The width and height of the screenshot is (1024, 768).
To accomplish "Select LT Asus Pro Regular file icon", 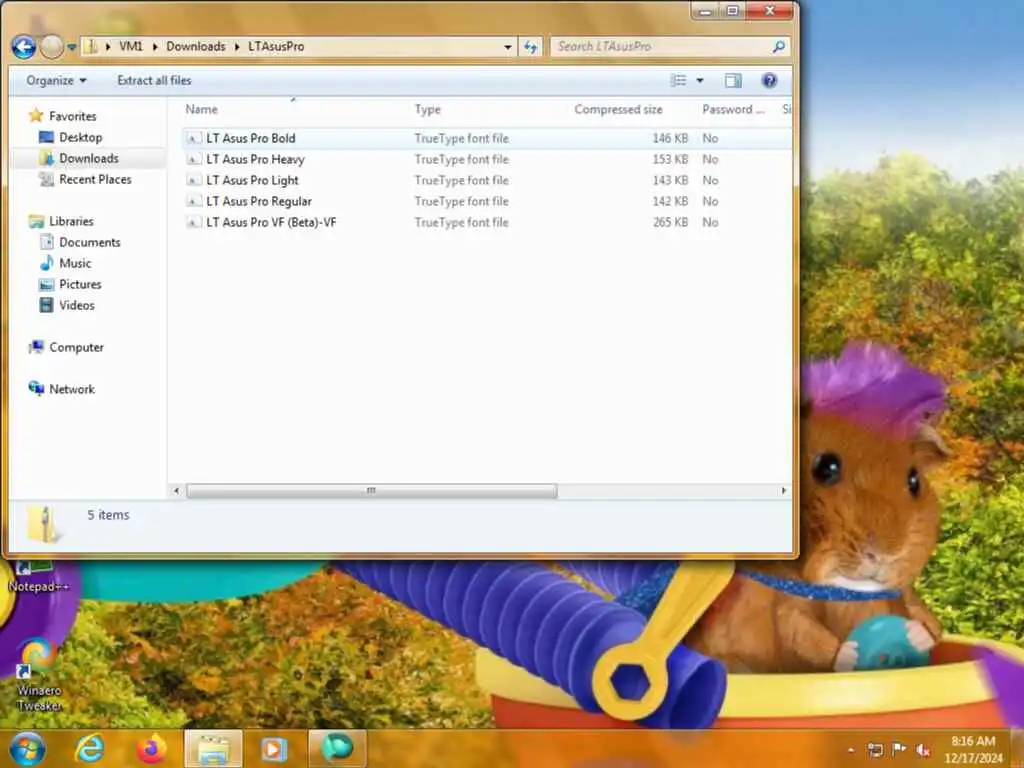I will (x=193, y=201).
